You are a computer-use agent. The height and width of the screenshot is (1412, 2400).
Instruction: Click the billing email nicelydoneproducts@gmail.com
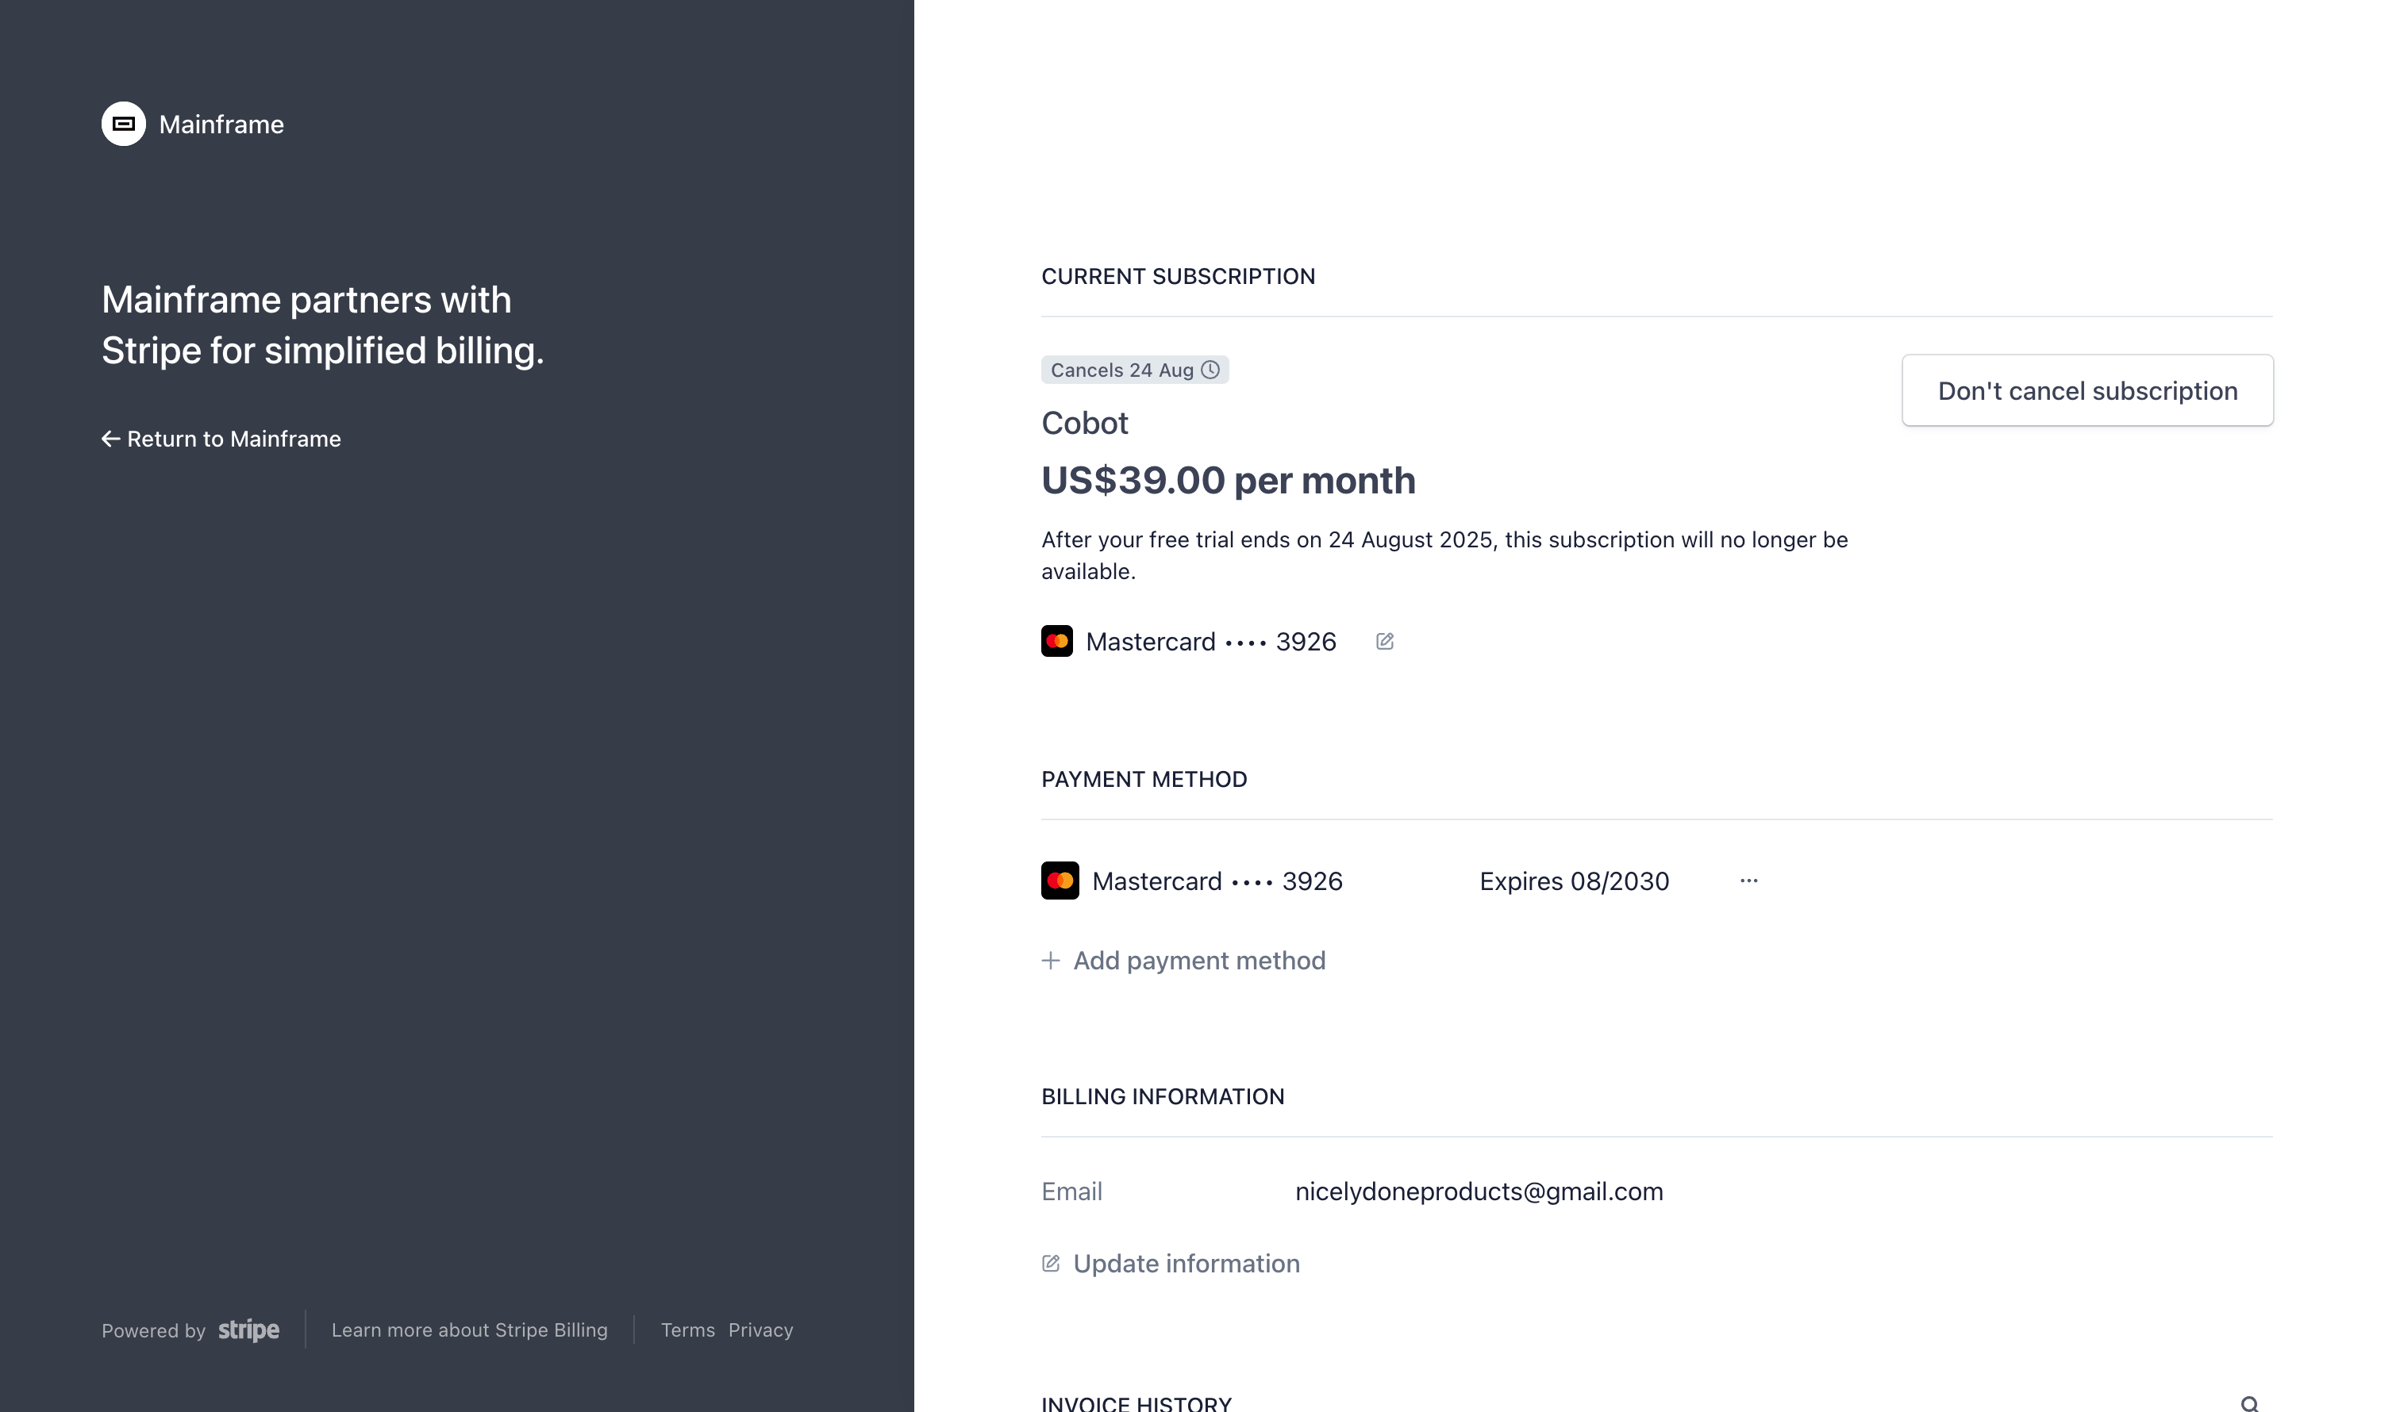click(x=1479, y=1192)
